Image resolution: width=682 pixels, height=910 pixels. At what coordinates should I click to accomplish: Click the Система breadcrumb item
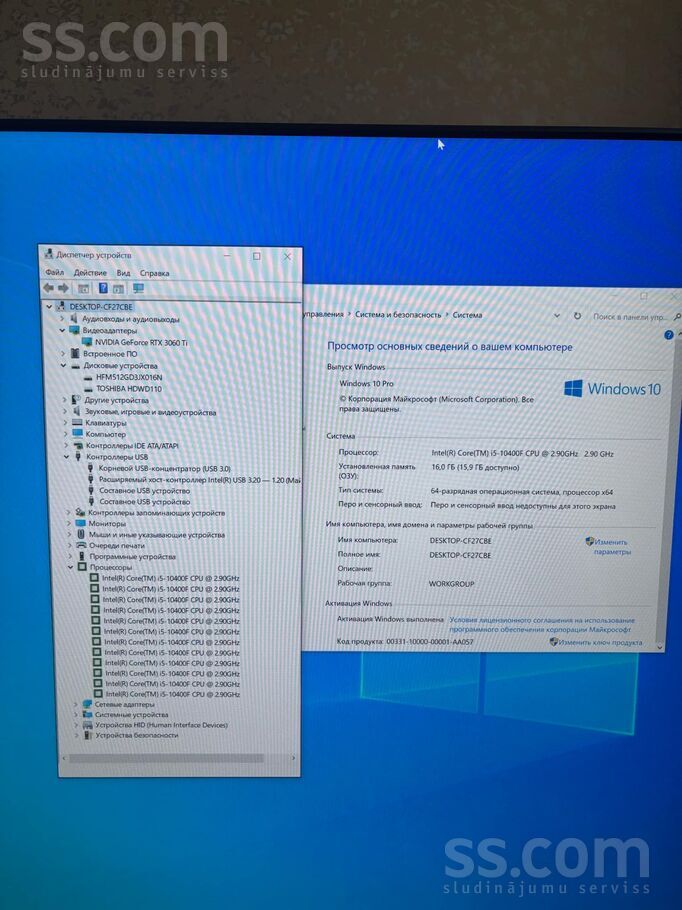click(x=467, y=315)
